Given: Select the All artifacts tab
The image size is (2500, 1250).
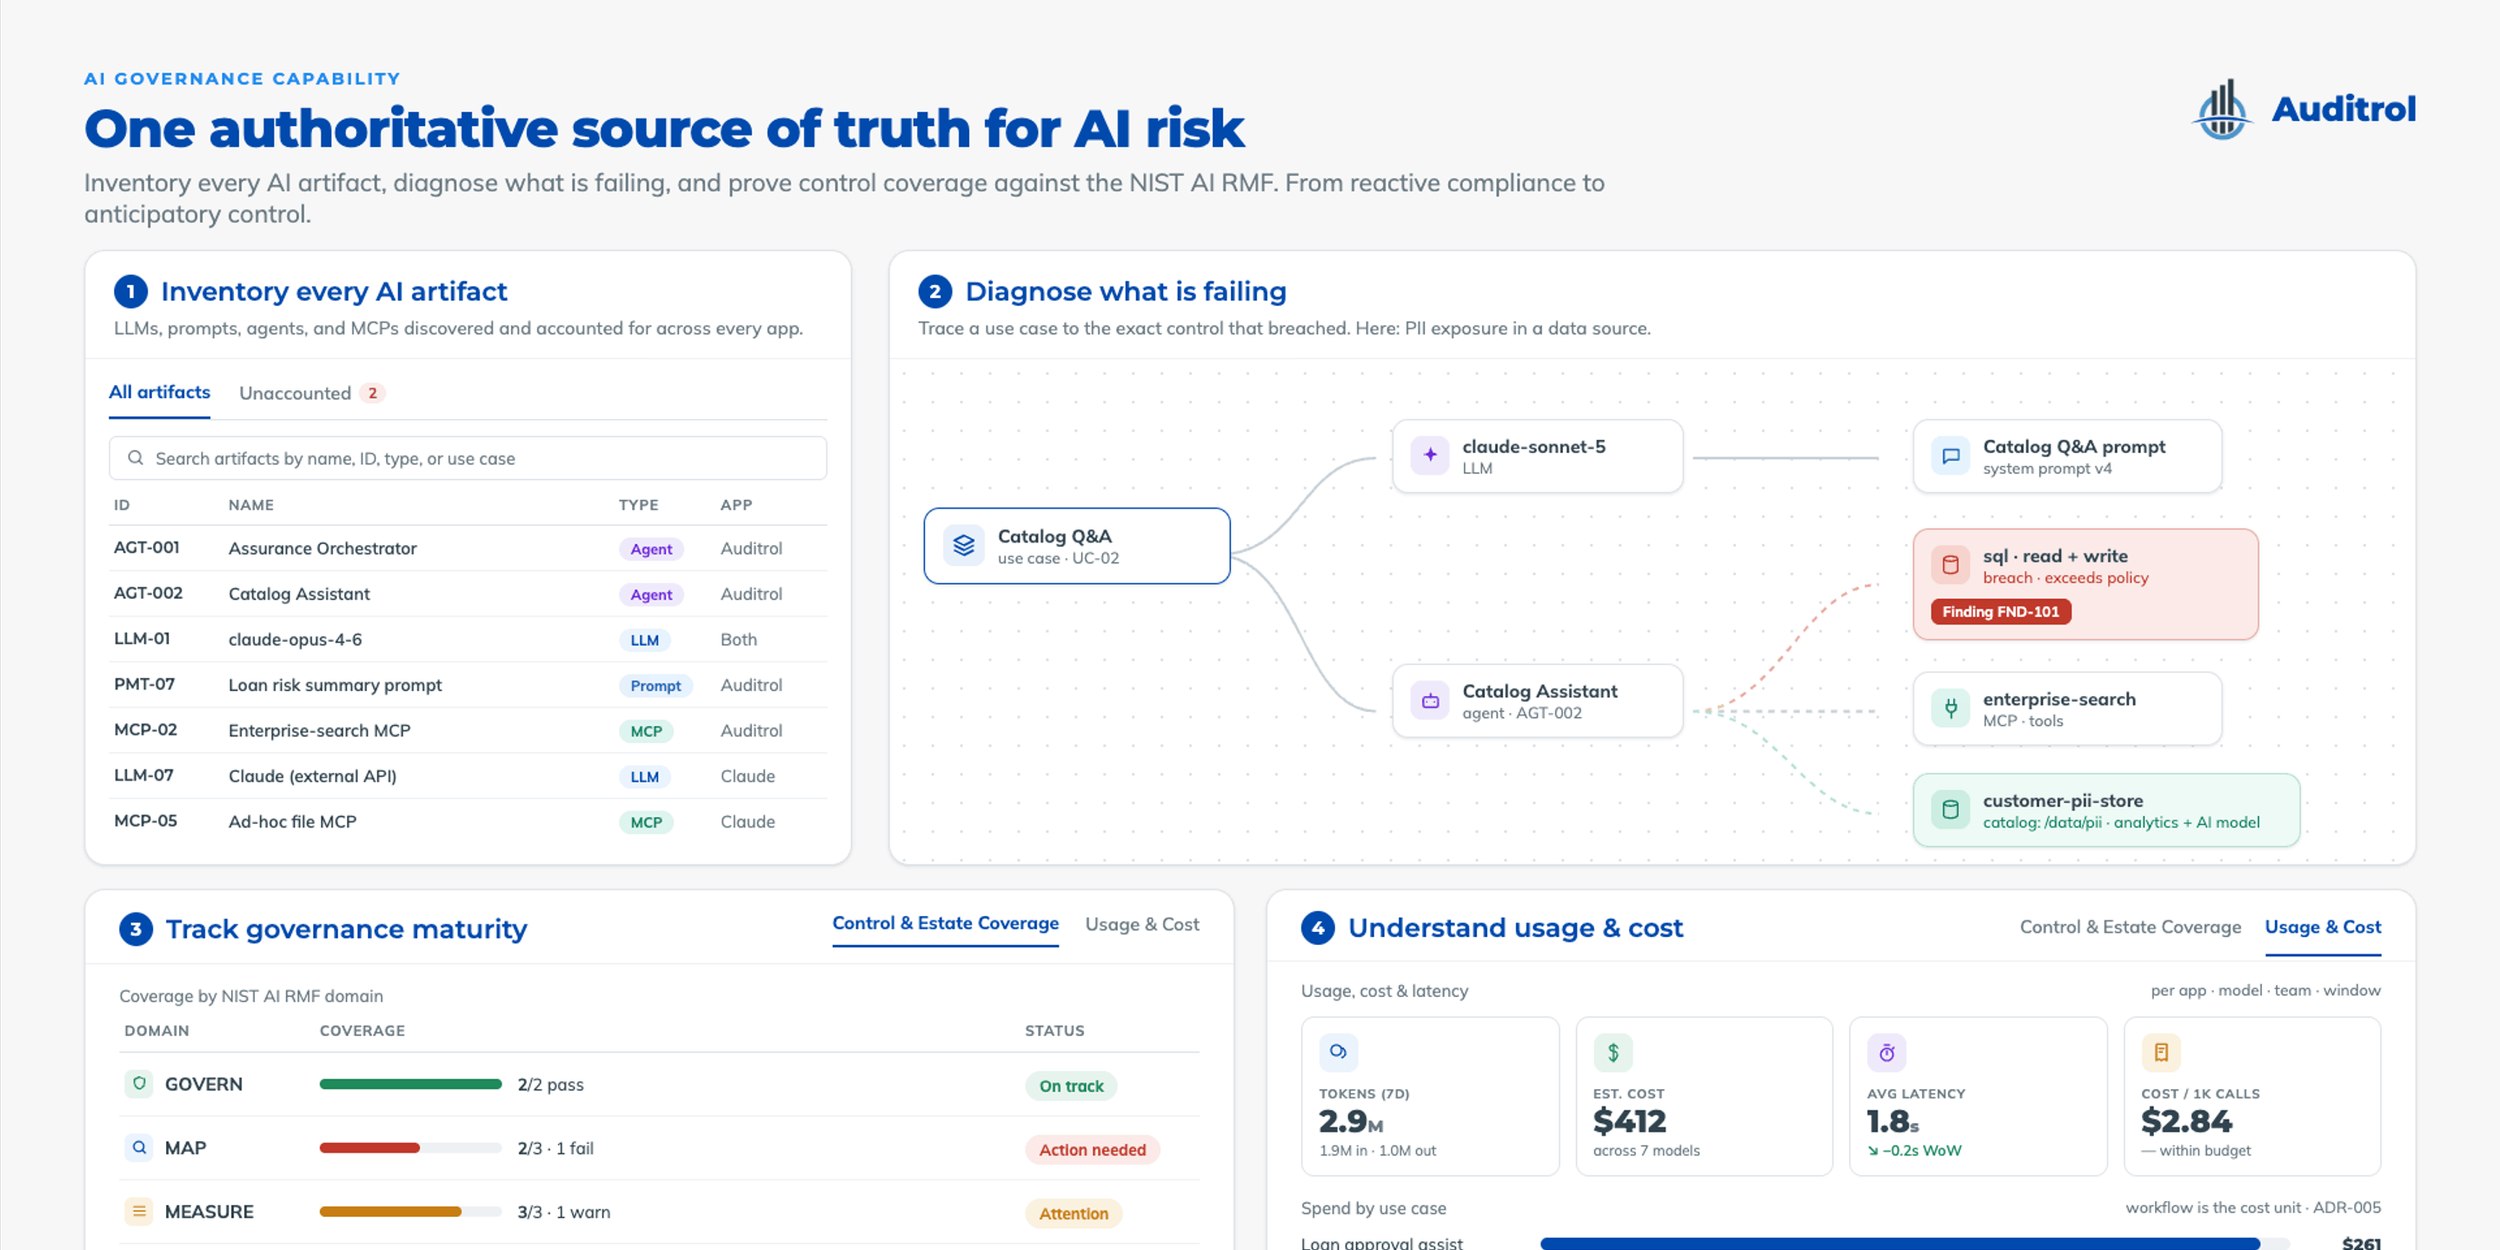Looking at the screenshot, I should pyautogui.click(x=159, y=392).
